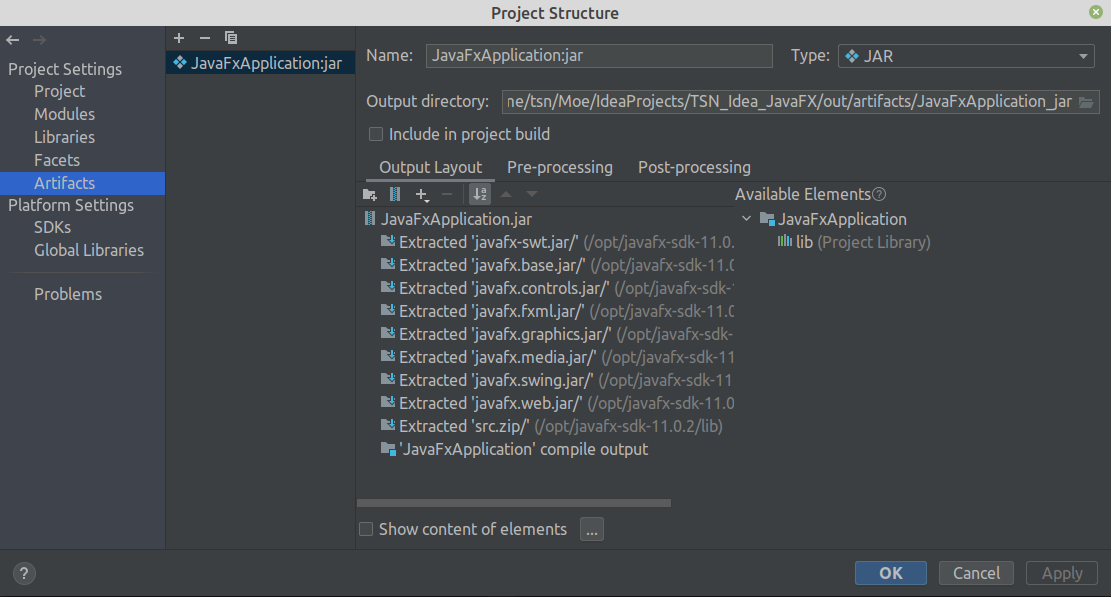Viewport: 1111px width, 597px height.
Task: Add a new artifact with plus icon
Action: click(179, 38)
